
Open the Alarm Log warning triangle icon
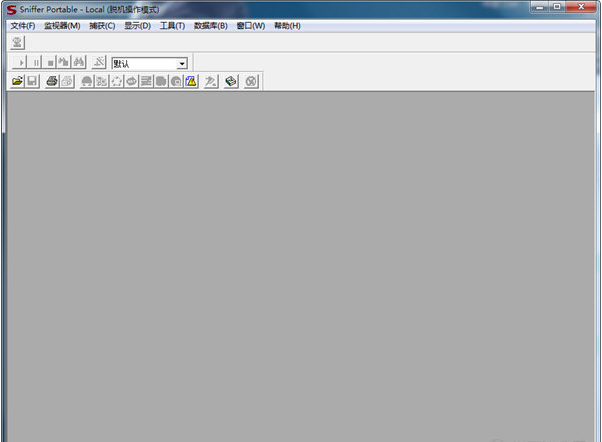pos(191,81)
